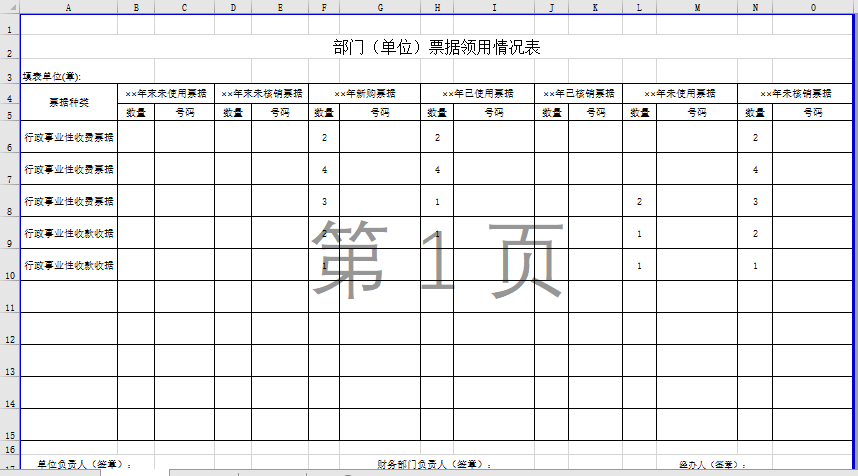858x476 pixels.
Task: Click cell N10 showing value 1
Action: [x=755, y=266]
